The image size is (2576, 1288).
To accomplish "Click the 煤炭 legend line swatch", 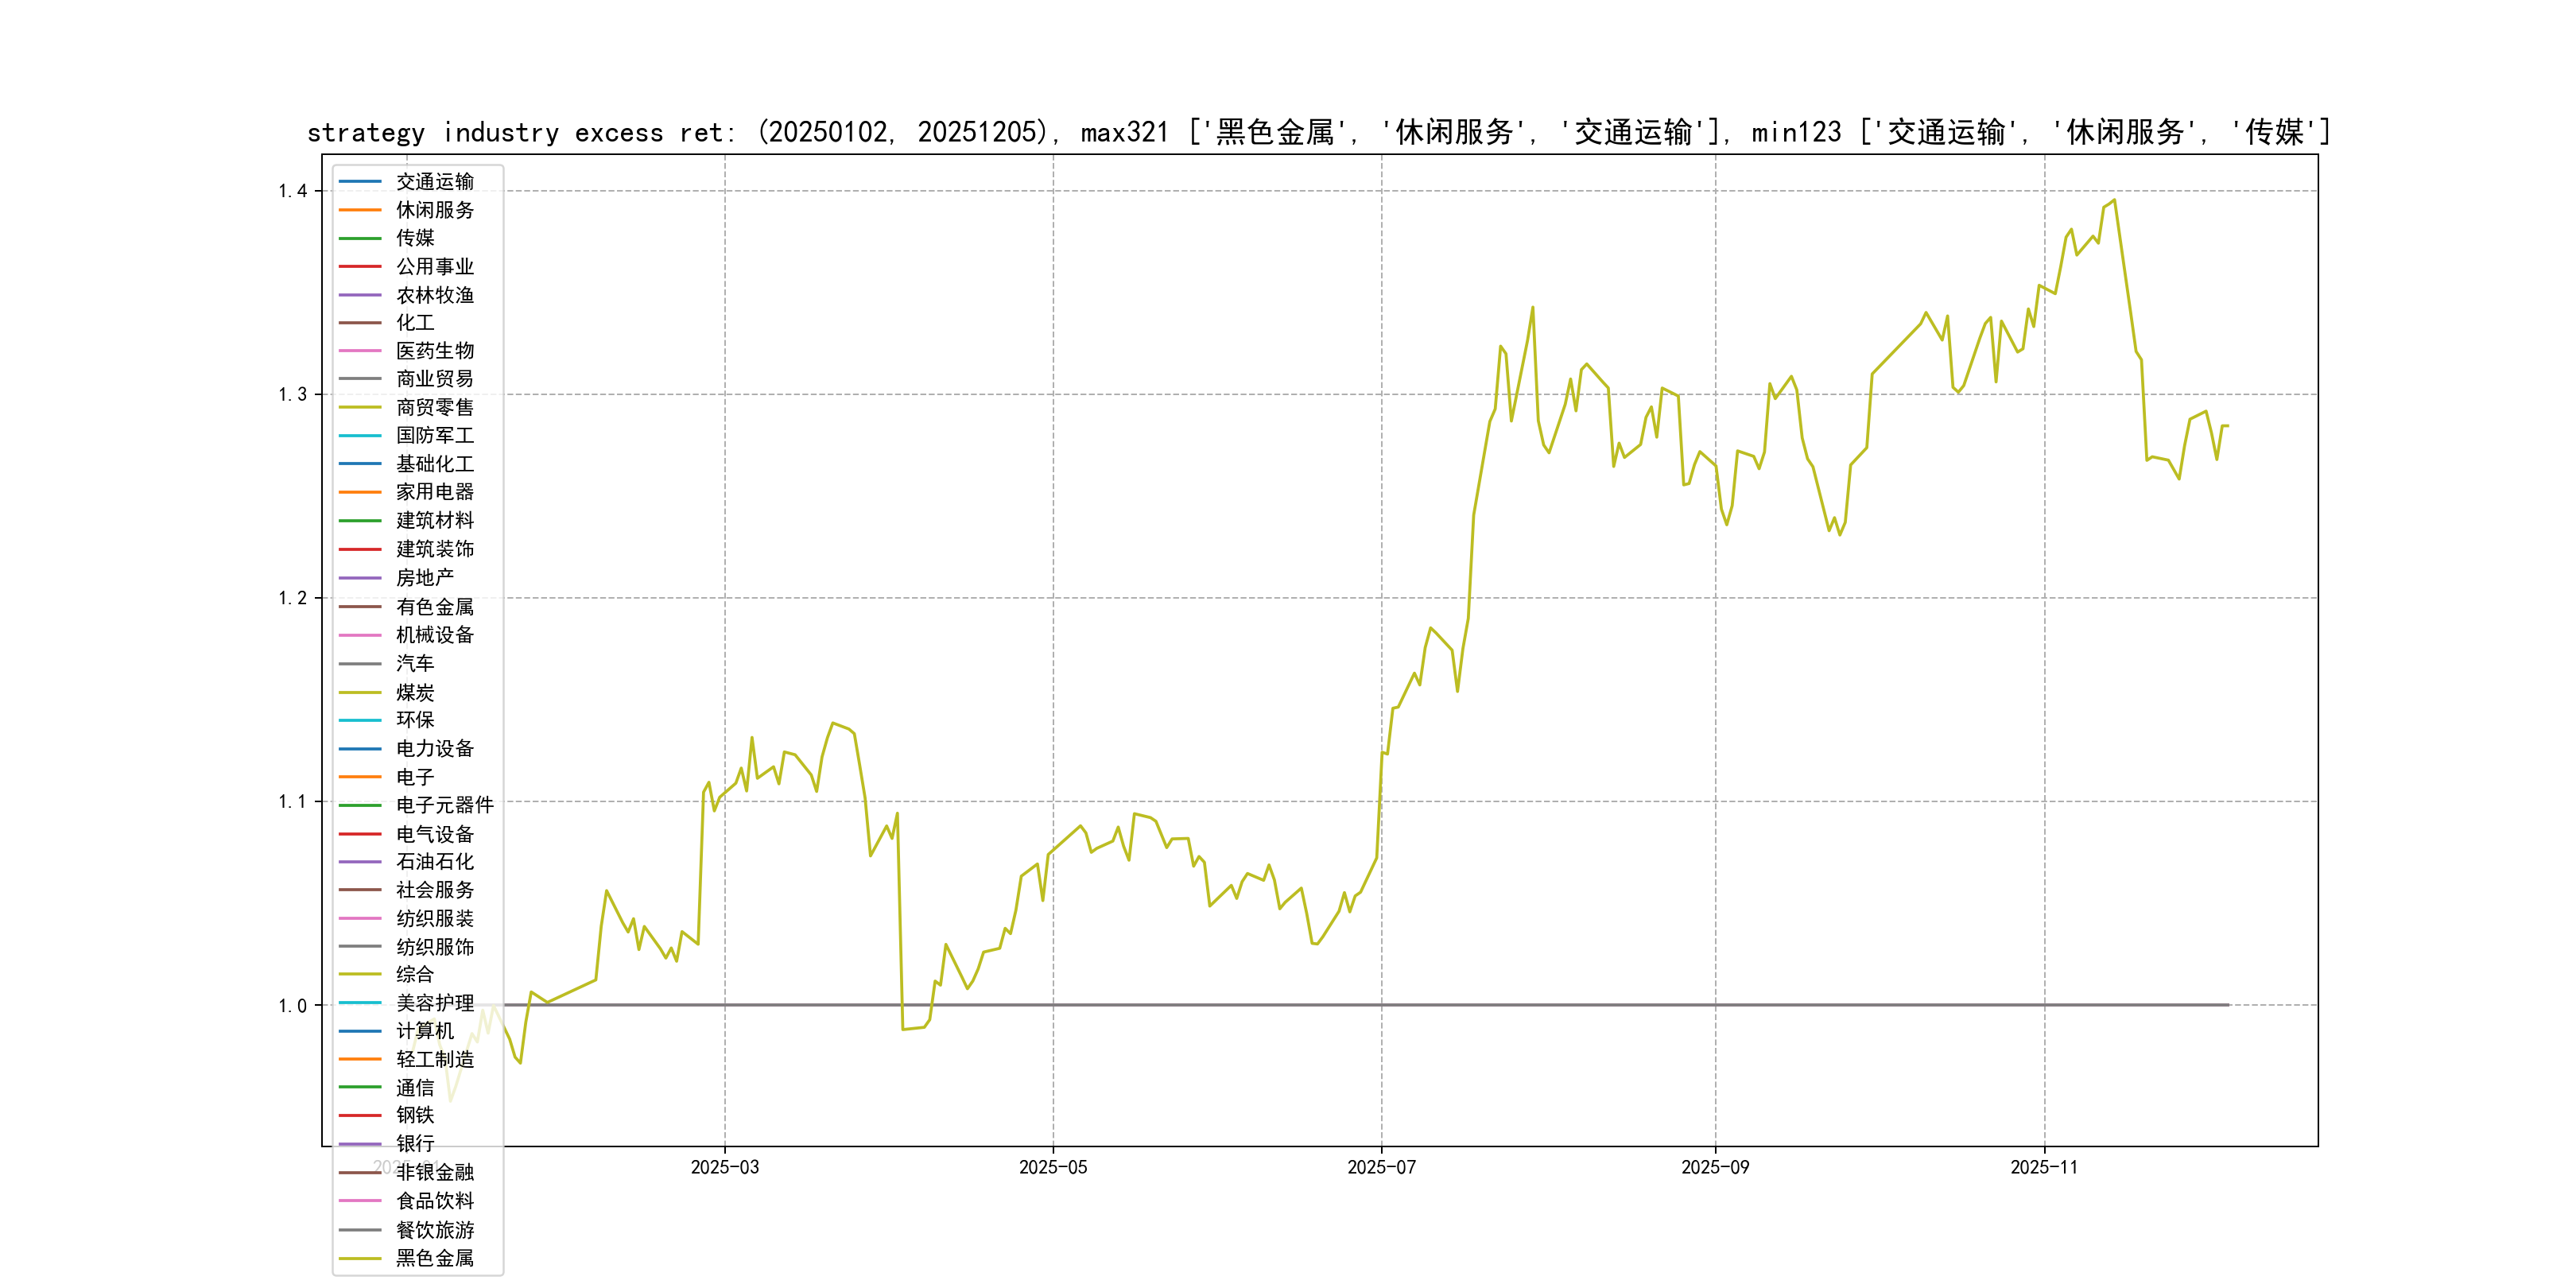I will pos(360,692).
